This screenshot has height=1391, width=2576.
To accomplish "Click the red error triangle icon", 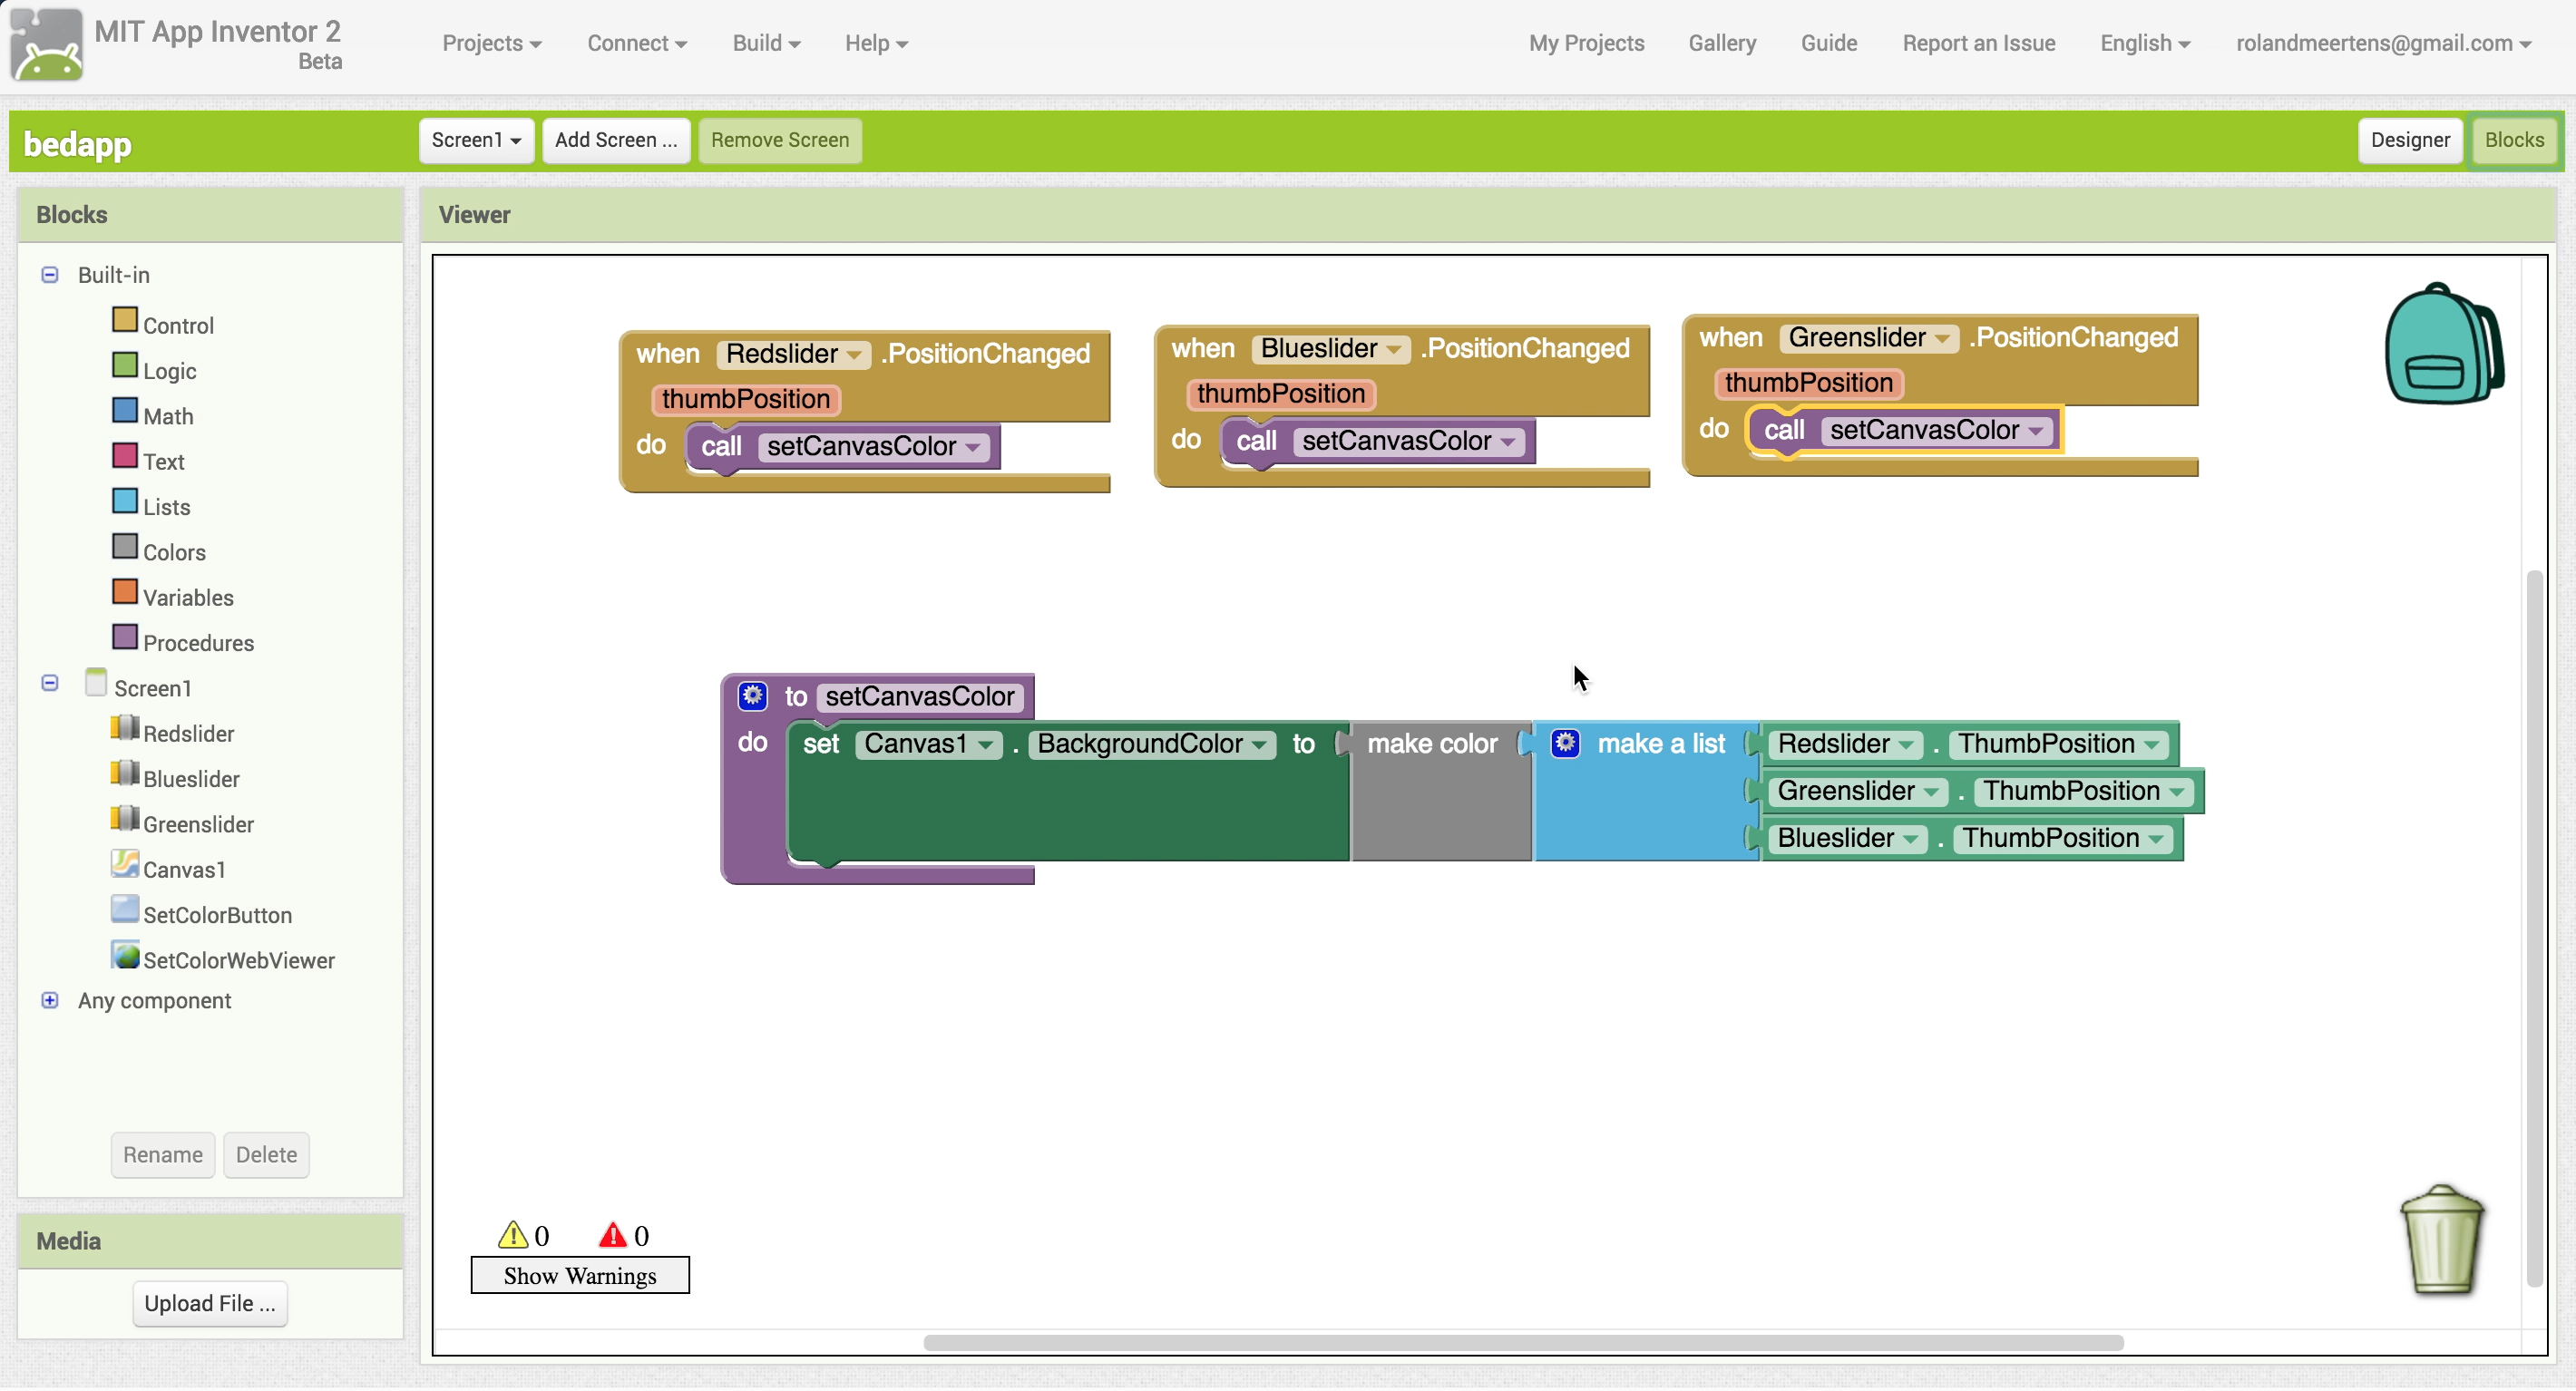I will click(x=612, y=1235).
